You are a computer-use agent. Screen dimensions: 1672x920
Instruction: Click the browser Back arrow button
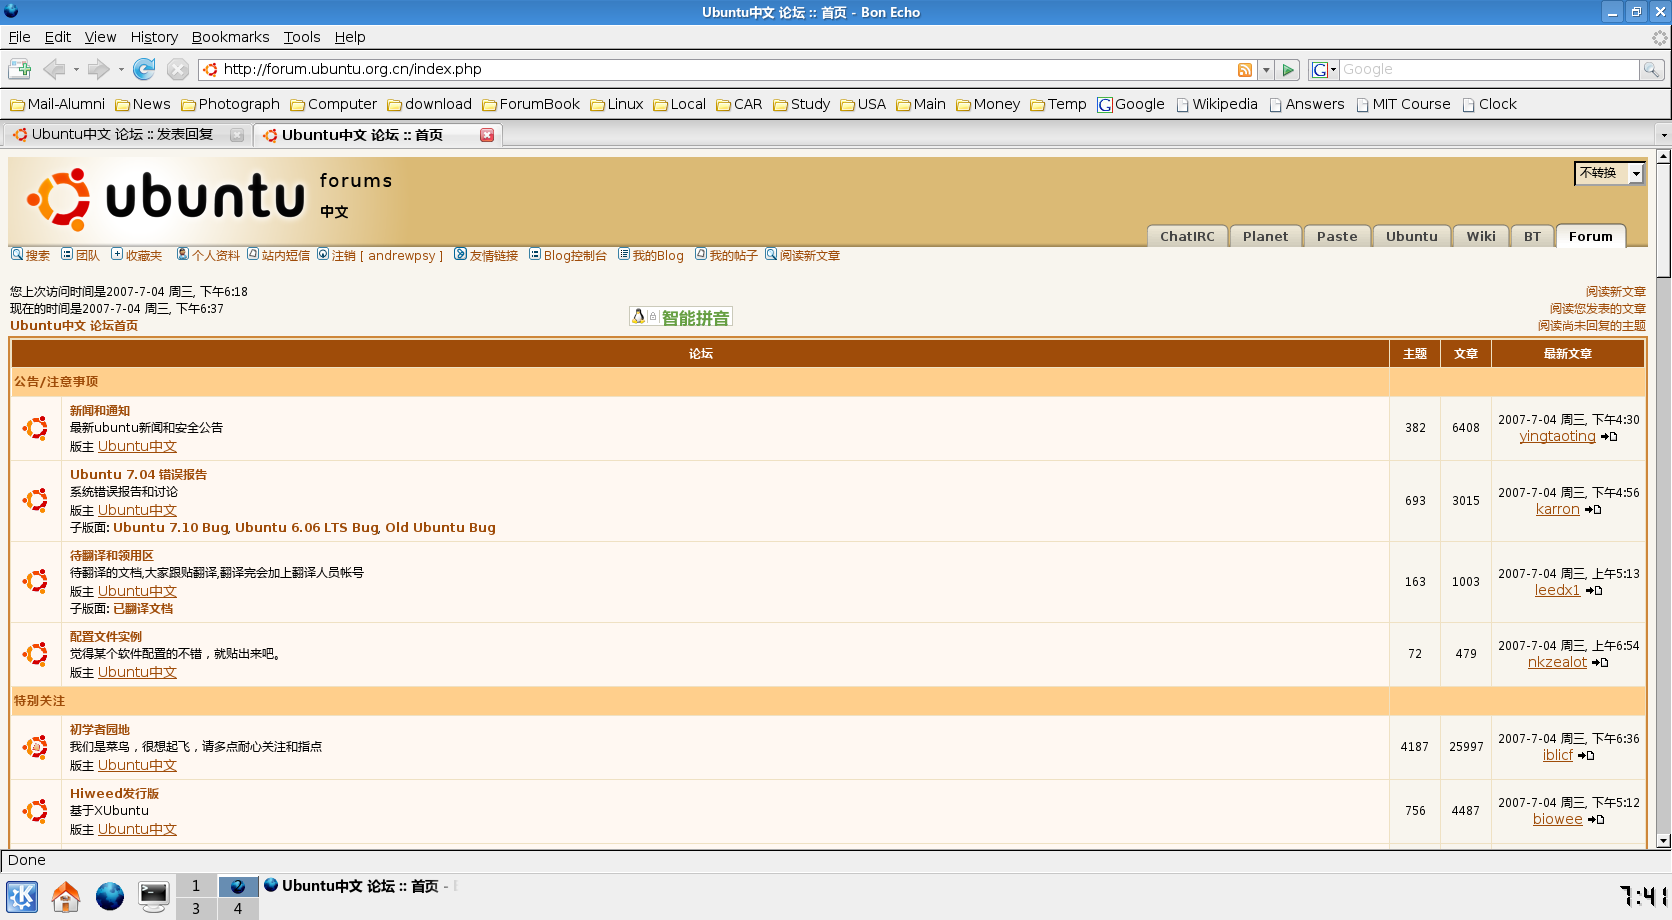point(54,69)
